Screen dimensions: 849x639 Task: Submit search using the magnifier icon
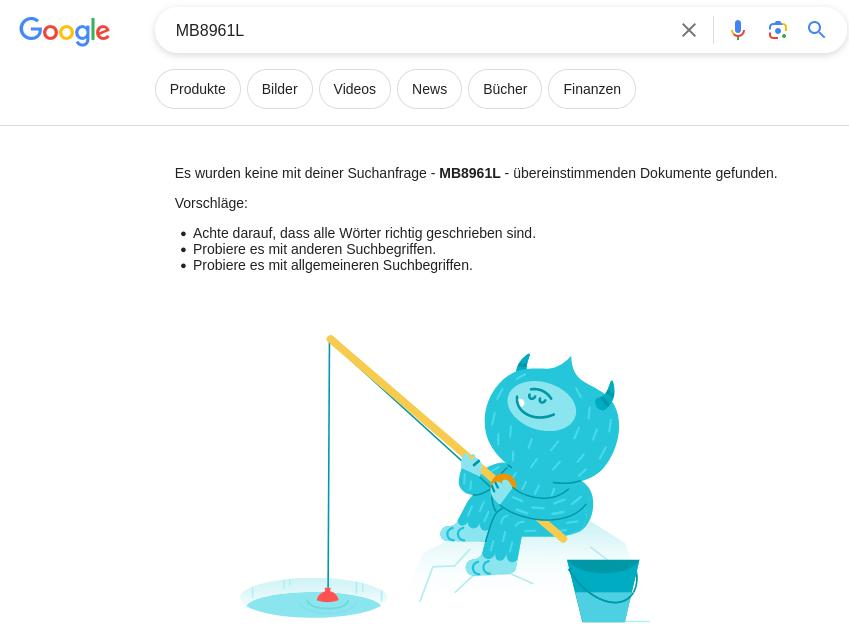tap(817, 30)
